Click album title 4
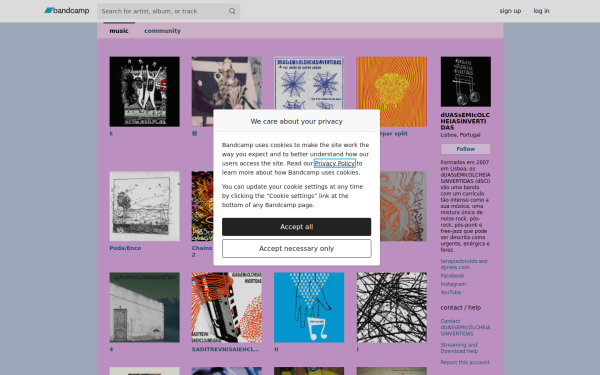Screen dimensions: 600x375 click(x=111, y=349)
